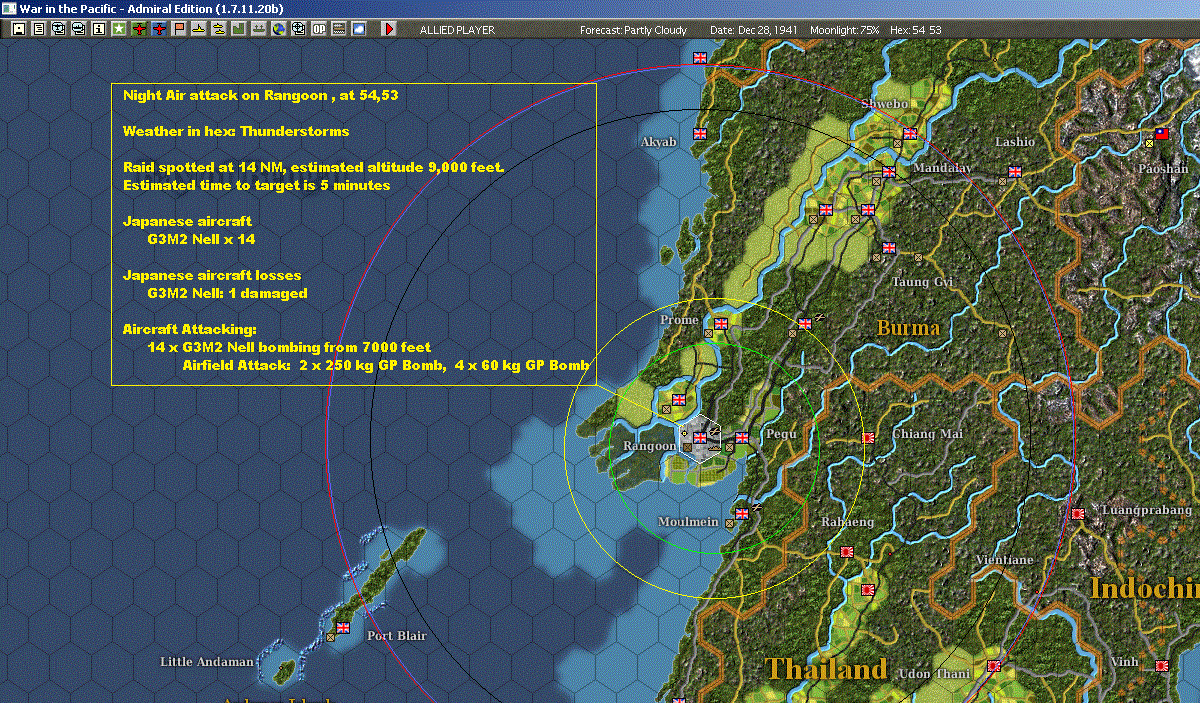Open the document list toolbar icon
Screen dimensions: 1200x703
pos(39,29)
